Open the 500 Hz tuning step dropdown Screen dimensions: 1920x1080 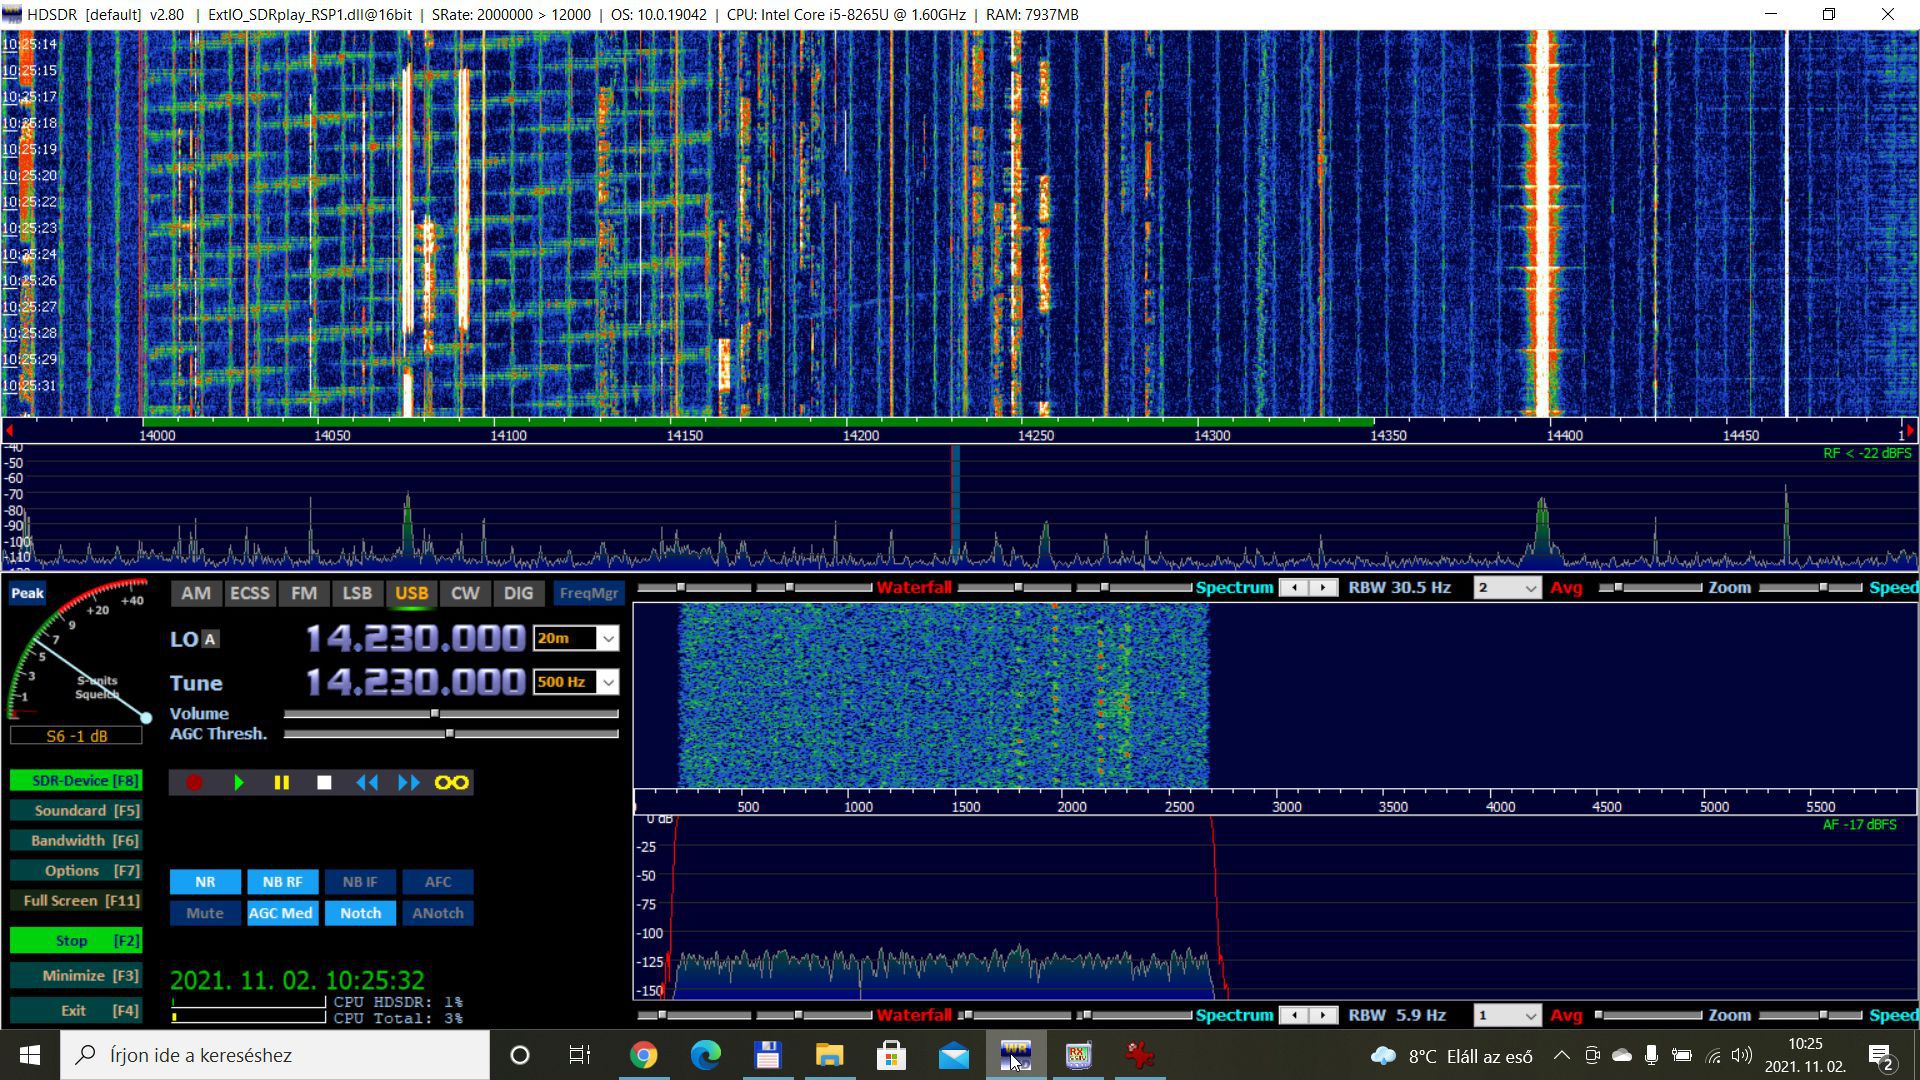pos(607,682)
